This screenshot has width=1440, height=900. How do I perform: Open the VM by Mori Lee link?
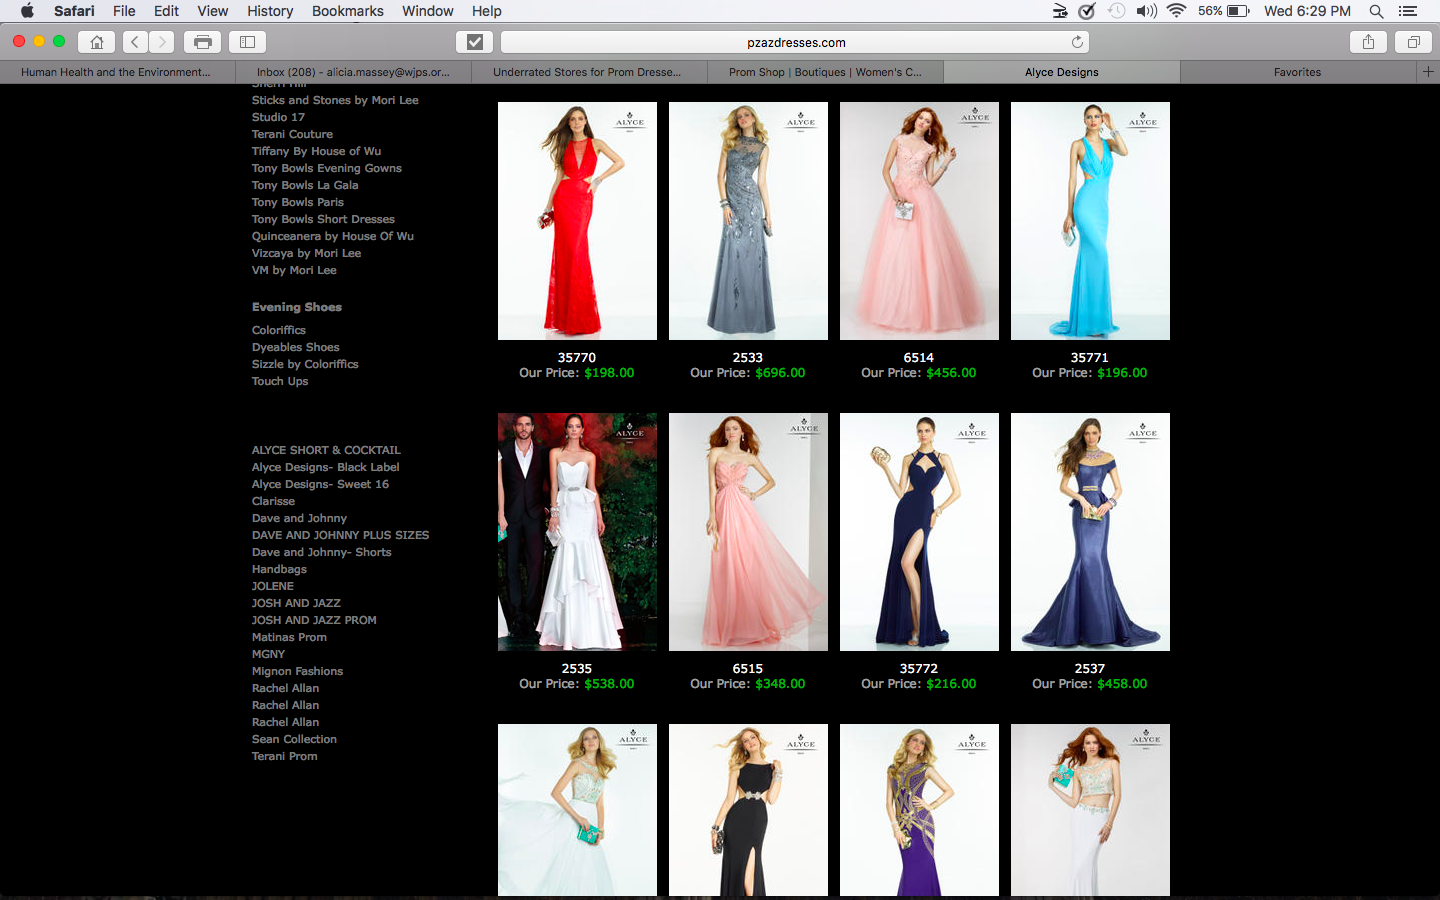click(x=294, y=270)
